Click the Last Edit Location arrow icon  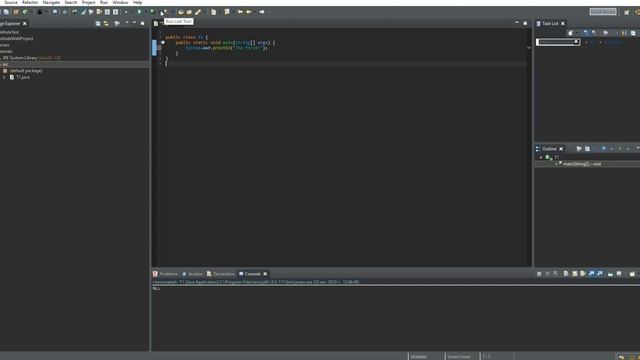coord(240,12)
